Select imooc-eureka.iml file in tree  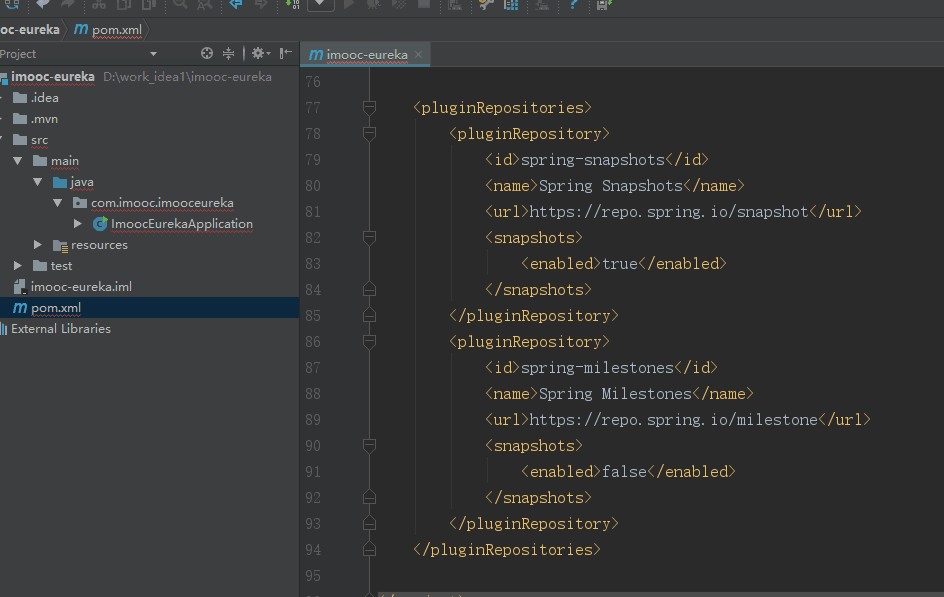click(x=81, y=287)
